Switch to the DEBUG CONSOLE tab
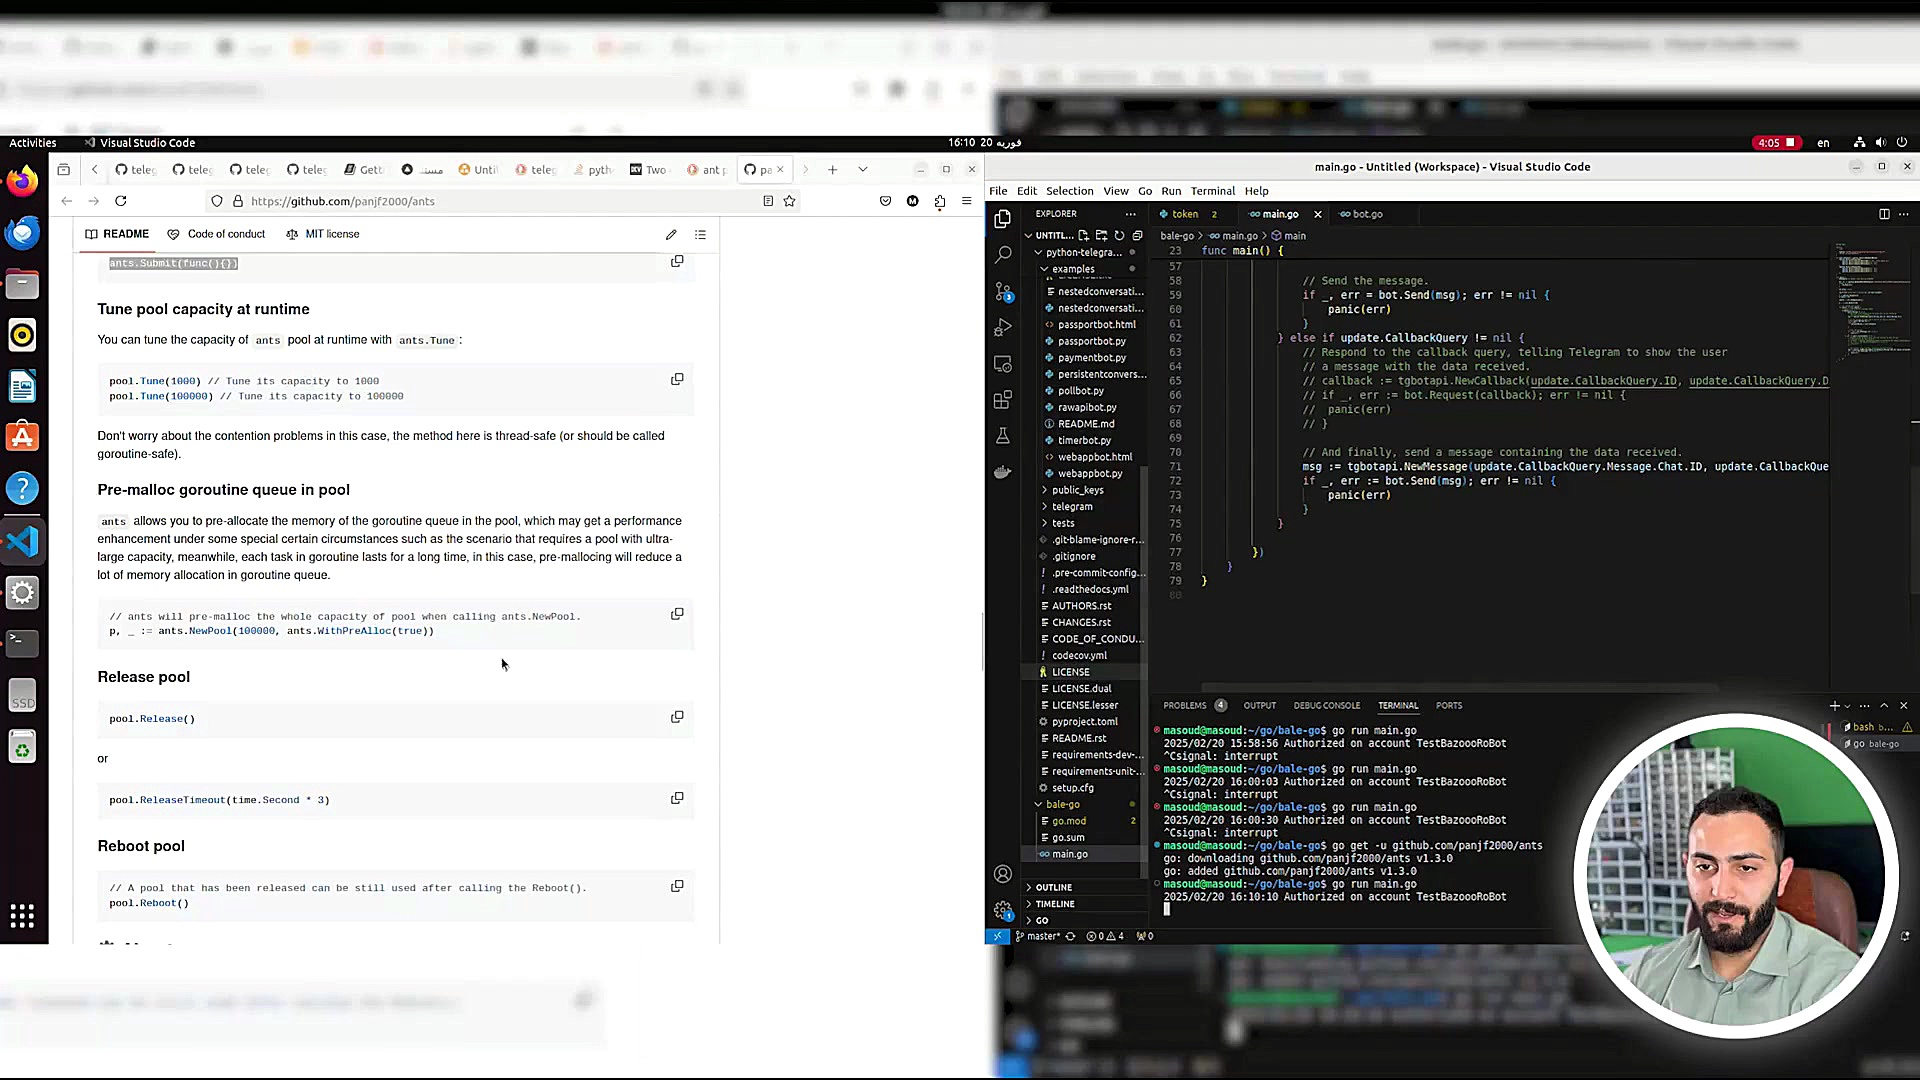The width and height of the screenshot is (1920, 1080). pos(1326,706)
